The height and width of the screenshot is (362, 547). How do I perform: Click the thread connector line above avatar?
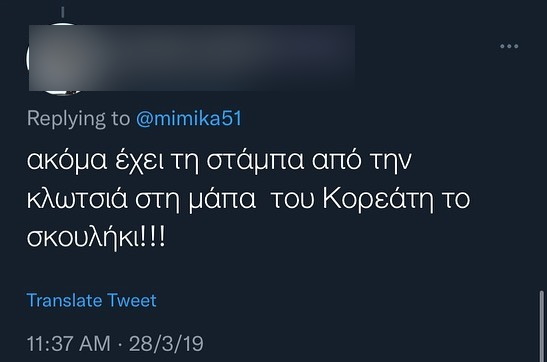click(63, 12)
